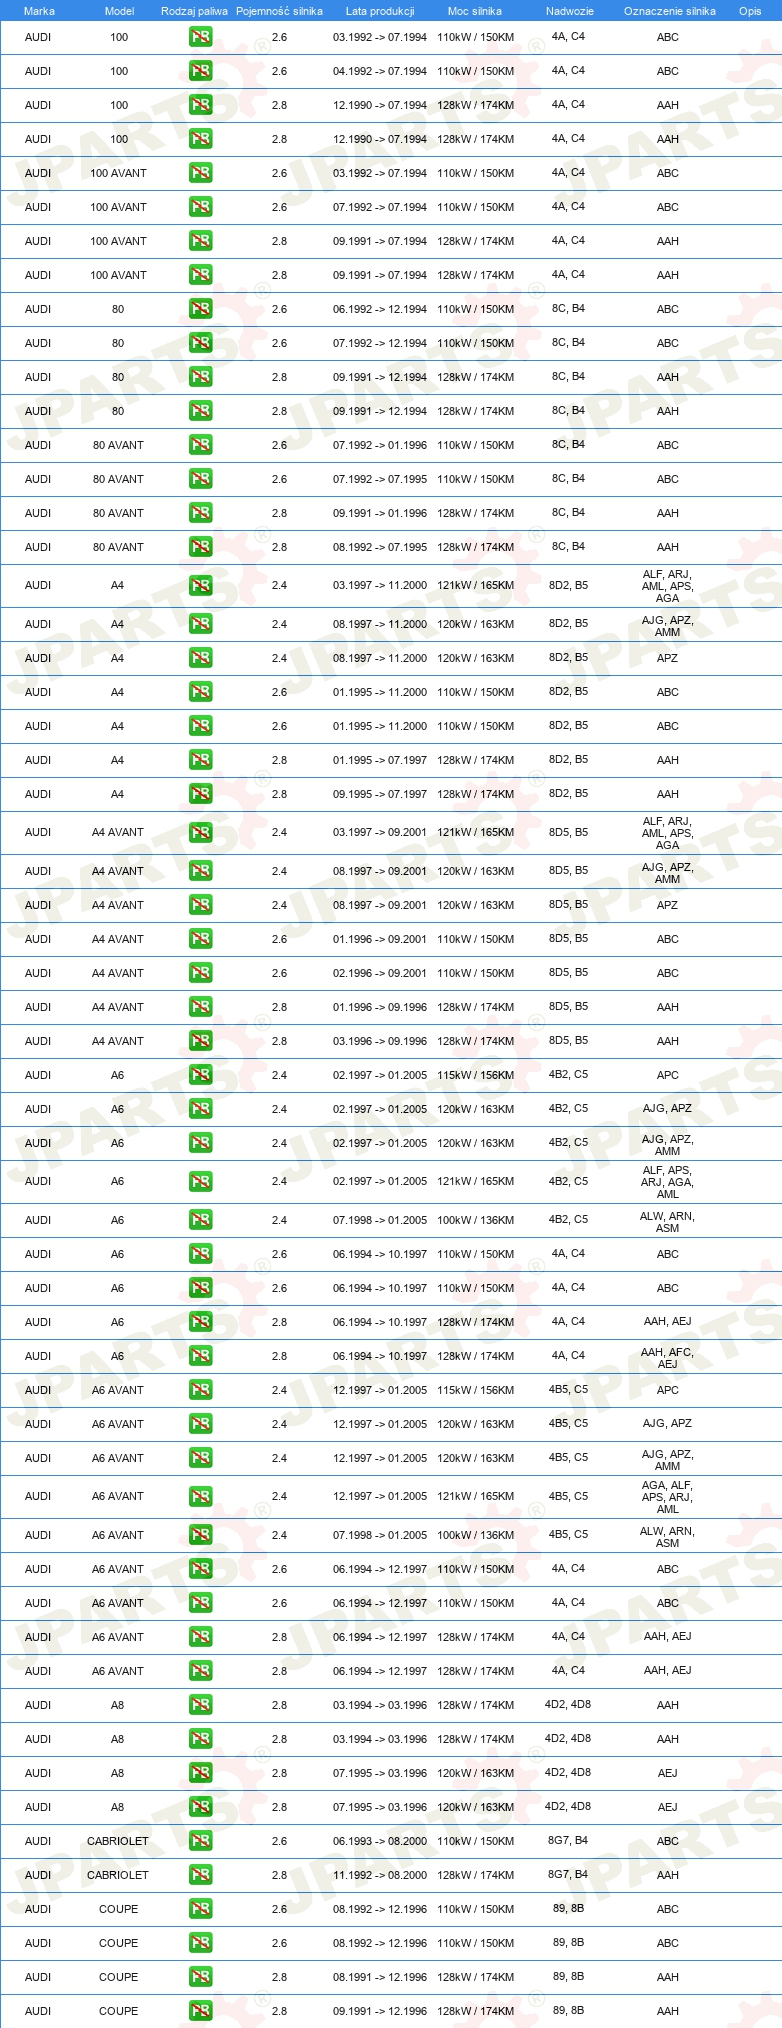Select the 06.1993 -> 08.2000 date cell
Image resolution: width=782 pixels, height=2028 pixels.
click(x=380, y=1841)
